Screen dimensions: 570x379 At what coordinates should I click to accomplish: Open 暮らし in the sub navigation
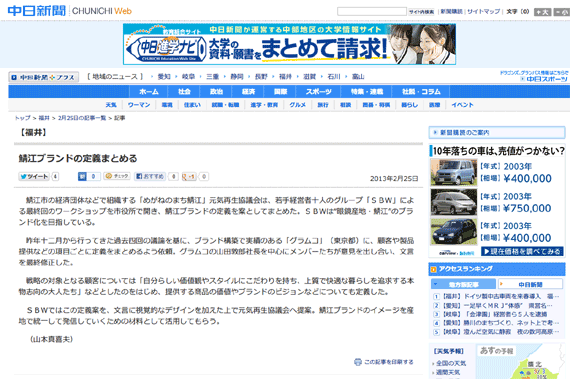[x=409, y=105]
